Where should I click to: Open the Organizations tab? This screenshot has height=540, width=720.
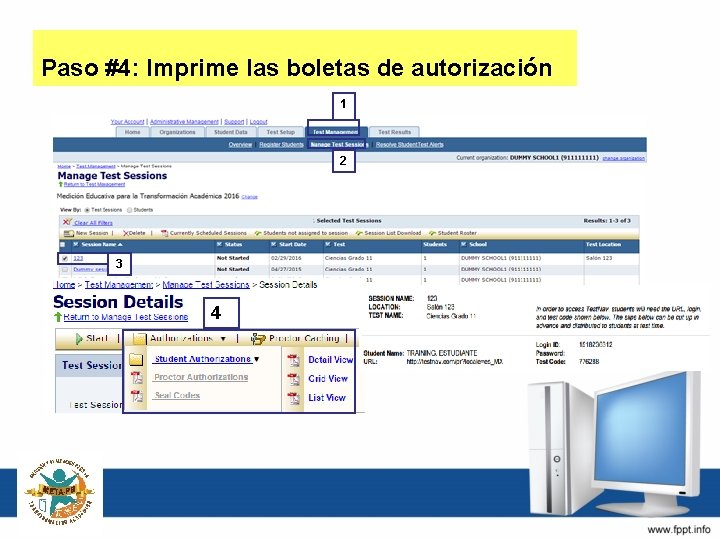click(177, 132)
